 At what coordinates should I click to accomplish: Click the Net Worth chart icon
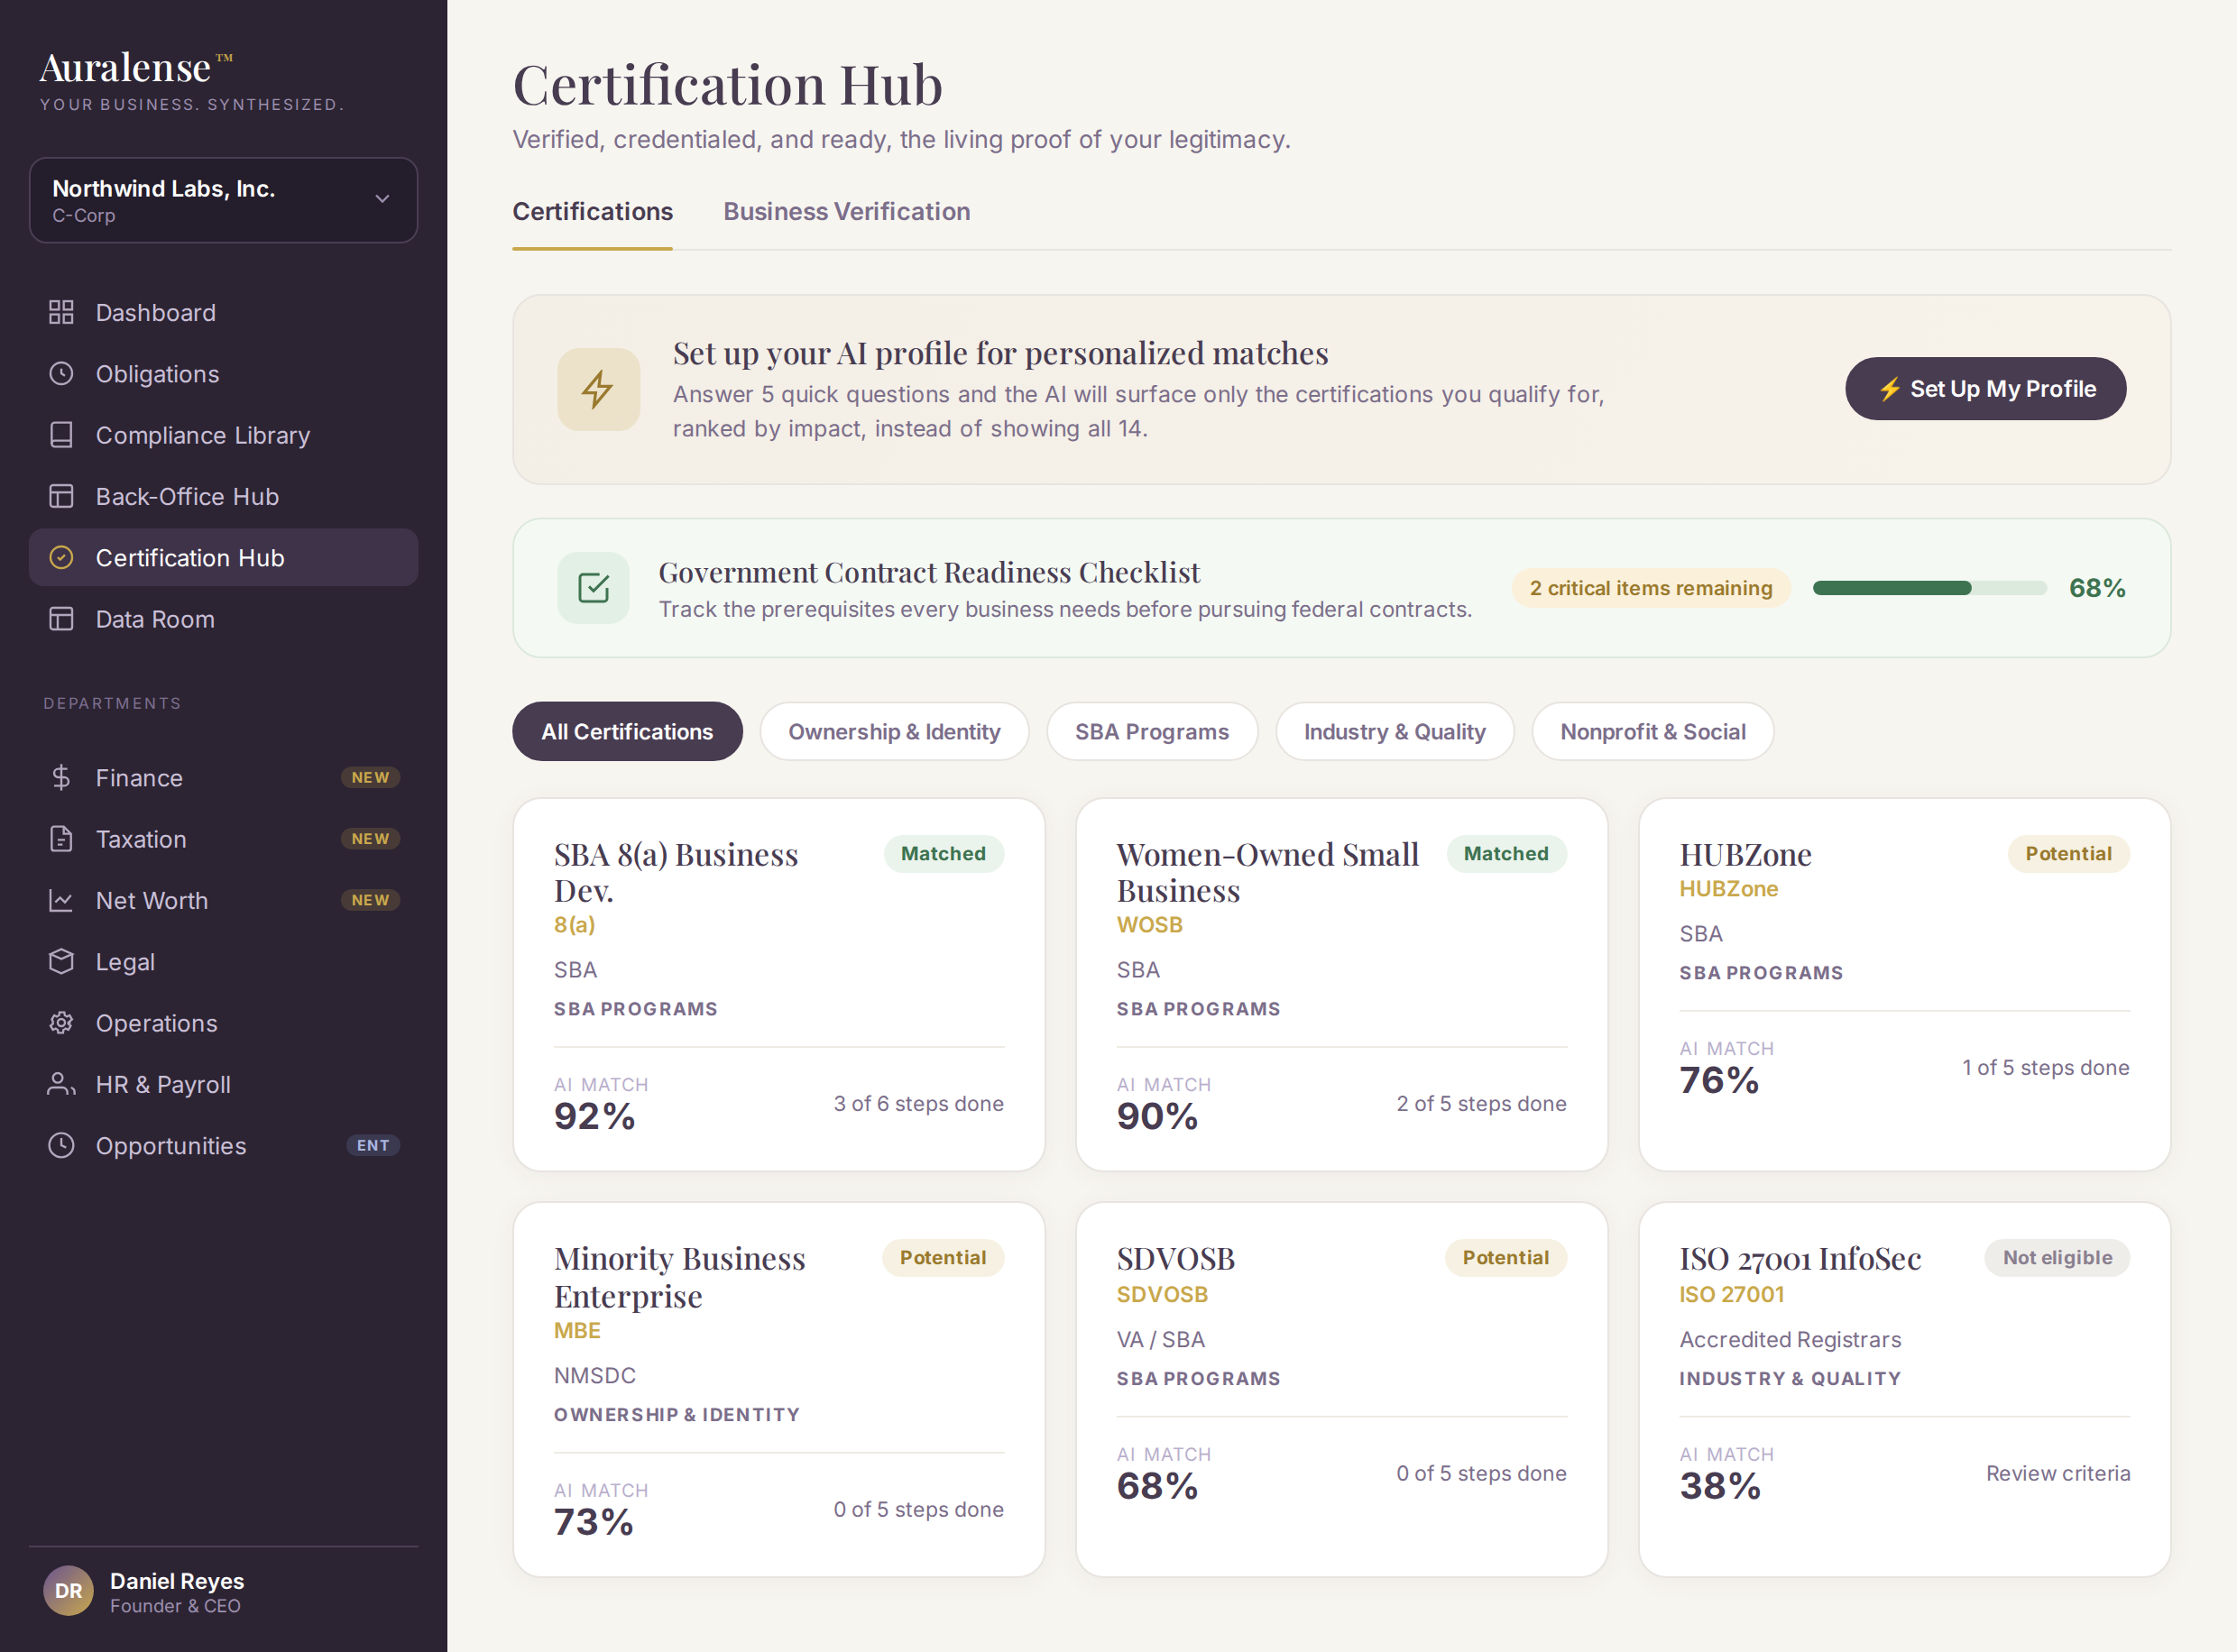coord(61,900)
